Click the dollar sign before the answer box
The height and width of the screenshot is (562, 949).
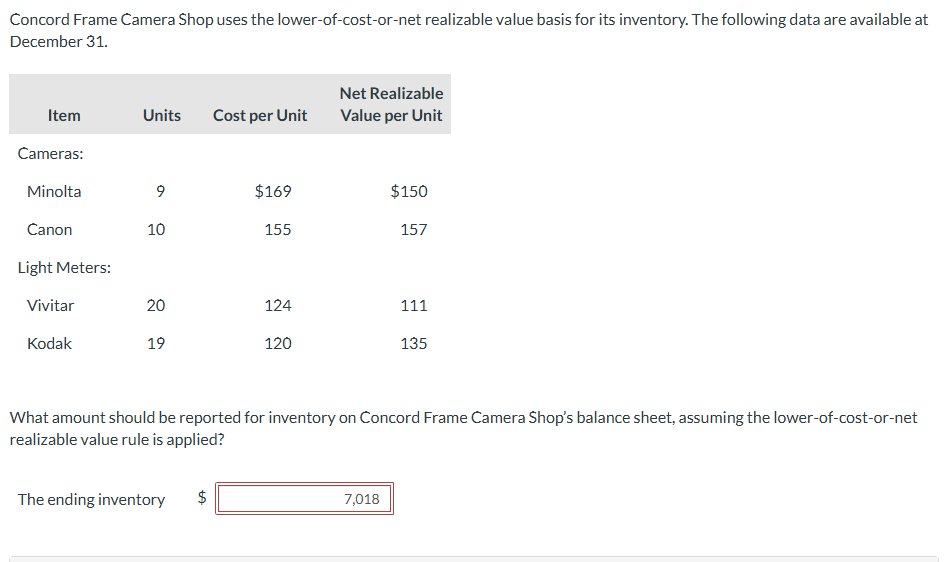199,499
